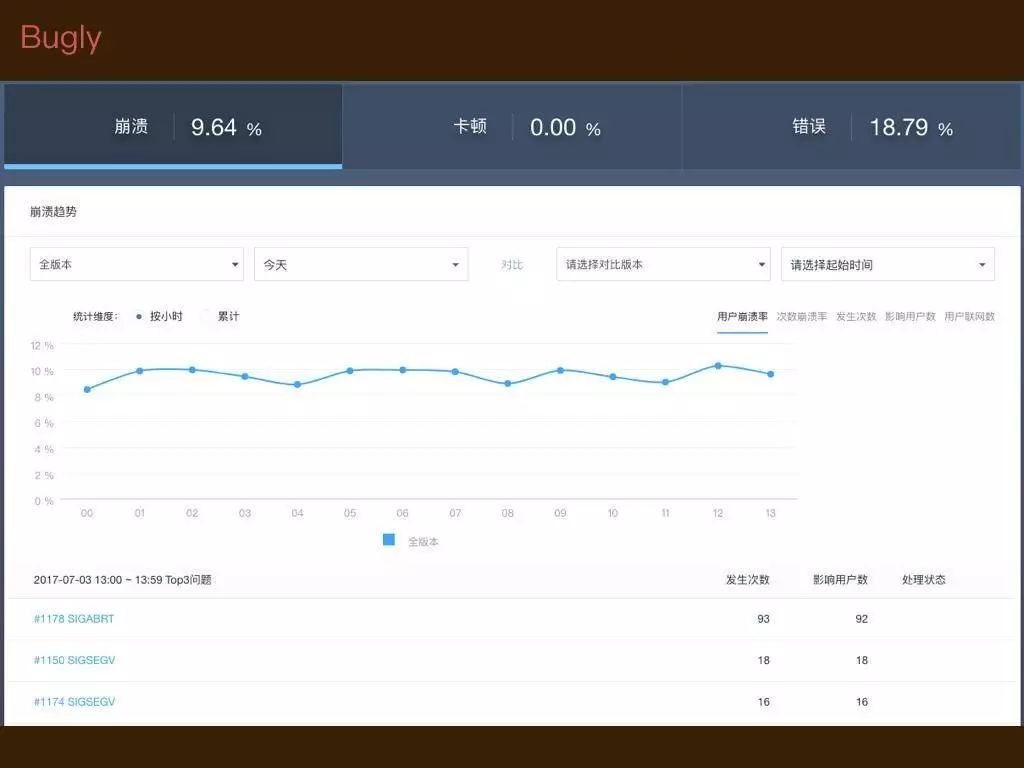Screen dimensions: 1024x768
Task: Show the 次数崩溃率 metric tab
Action: point(802,317)
